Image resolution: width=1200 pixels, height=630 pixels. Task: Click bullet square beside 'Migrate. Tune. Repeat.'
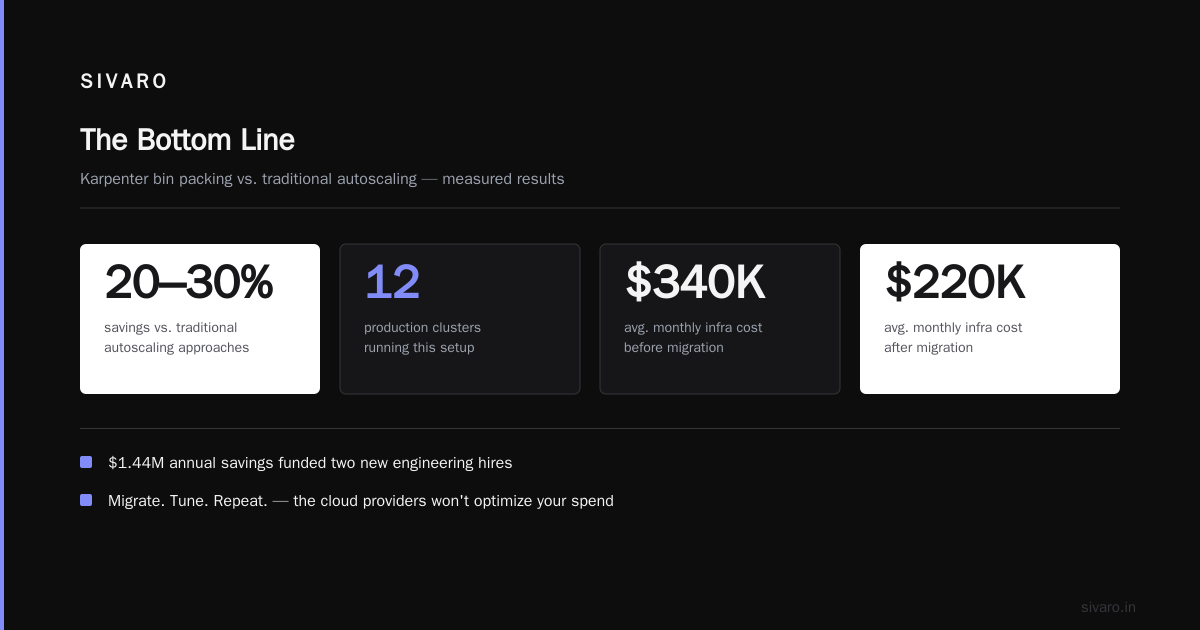(86, 500)
